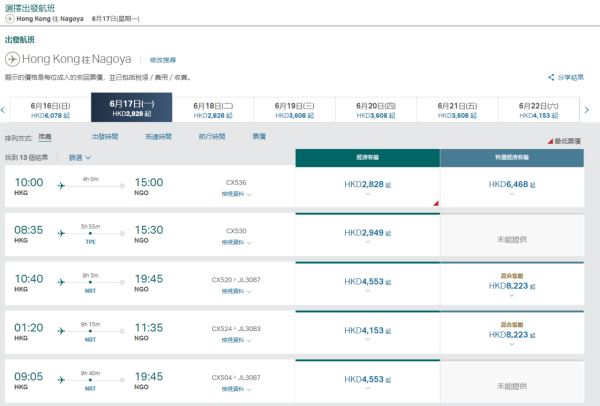Click plane icon on 08:35 HKG flight

click(61, 233)
